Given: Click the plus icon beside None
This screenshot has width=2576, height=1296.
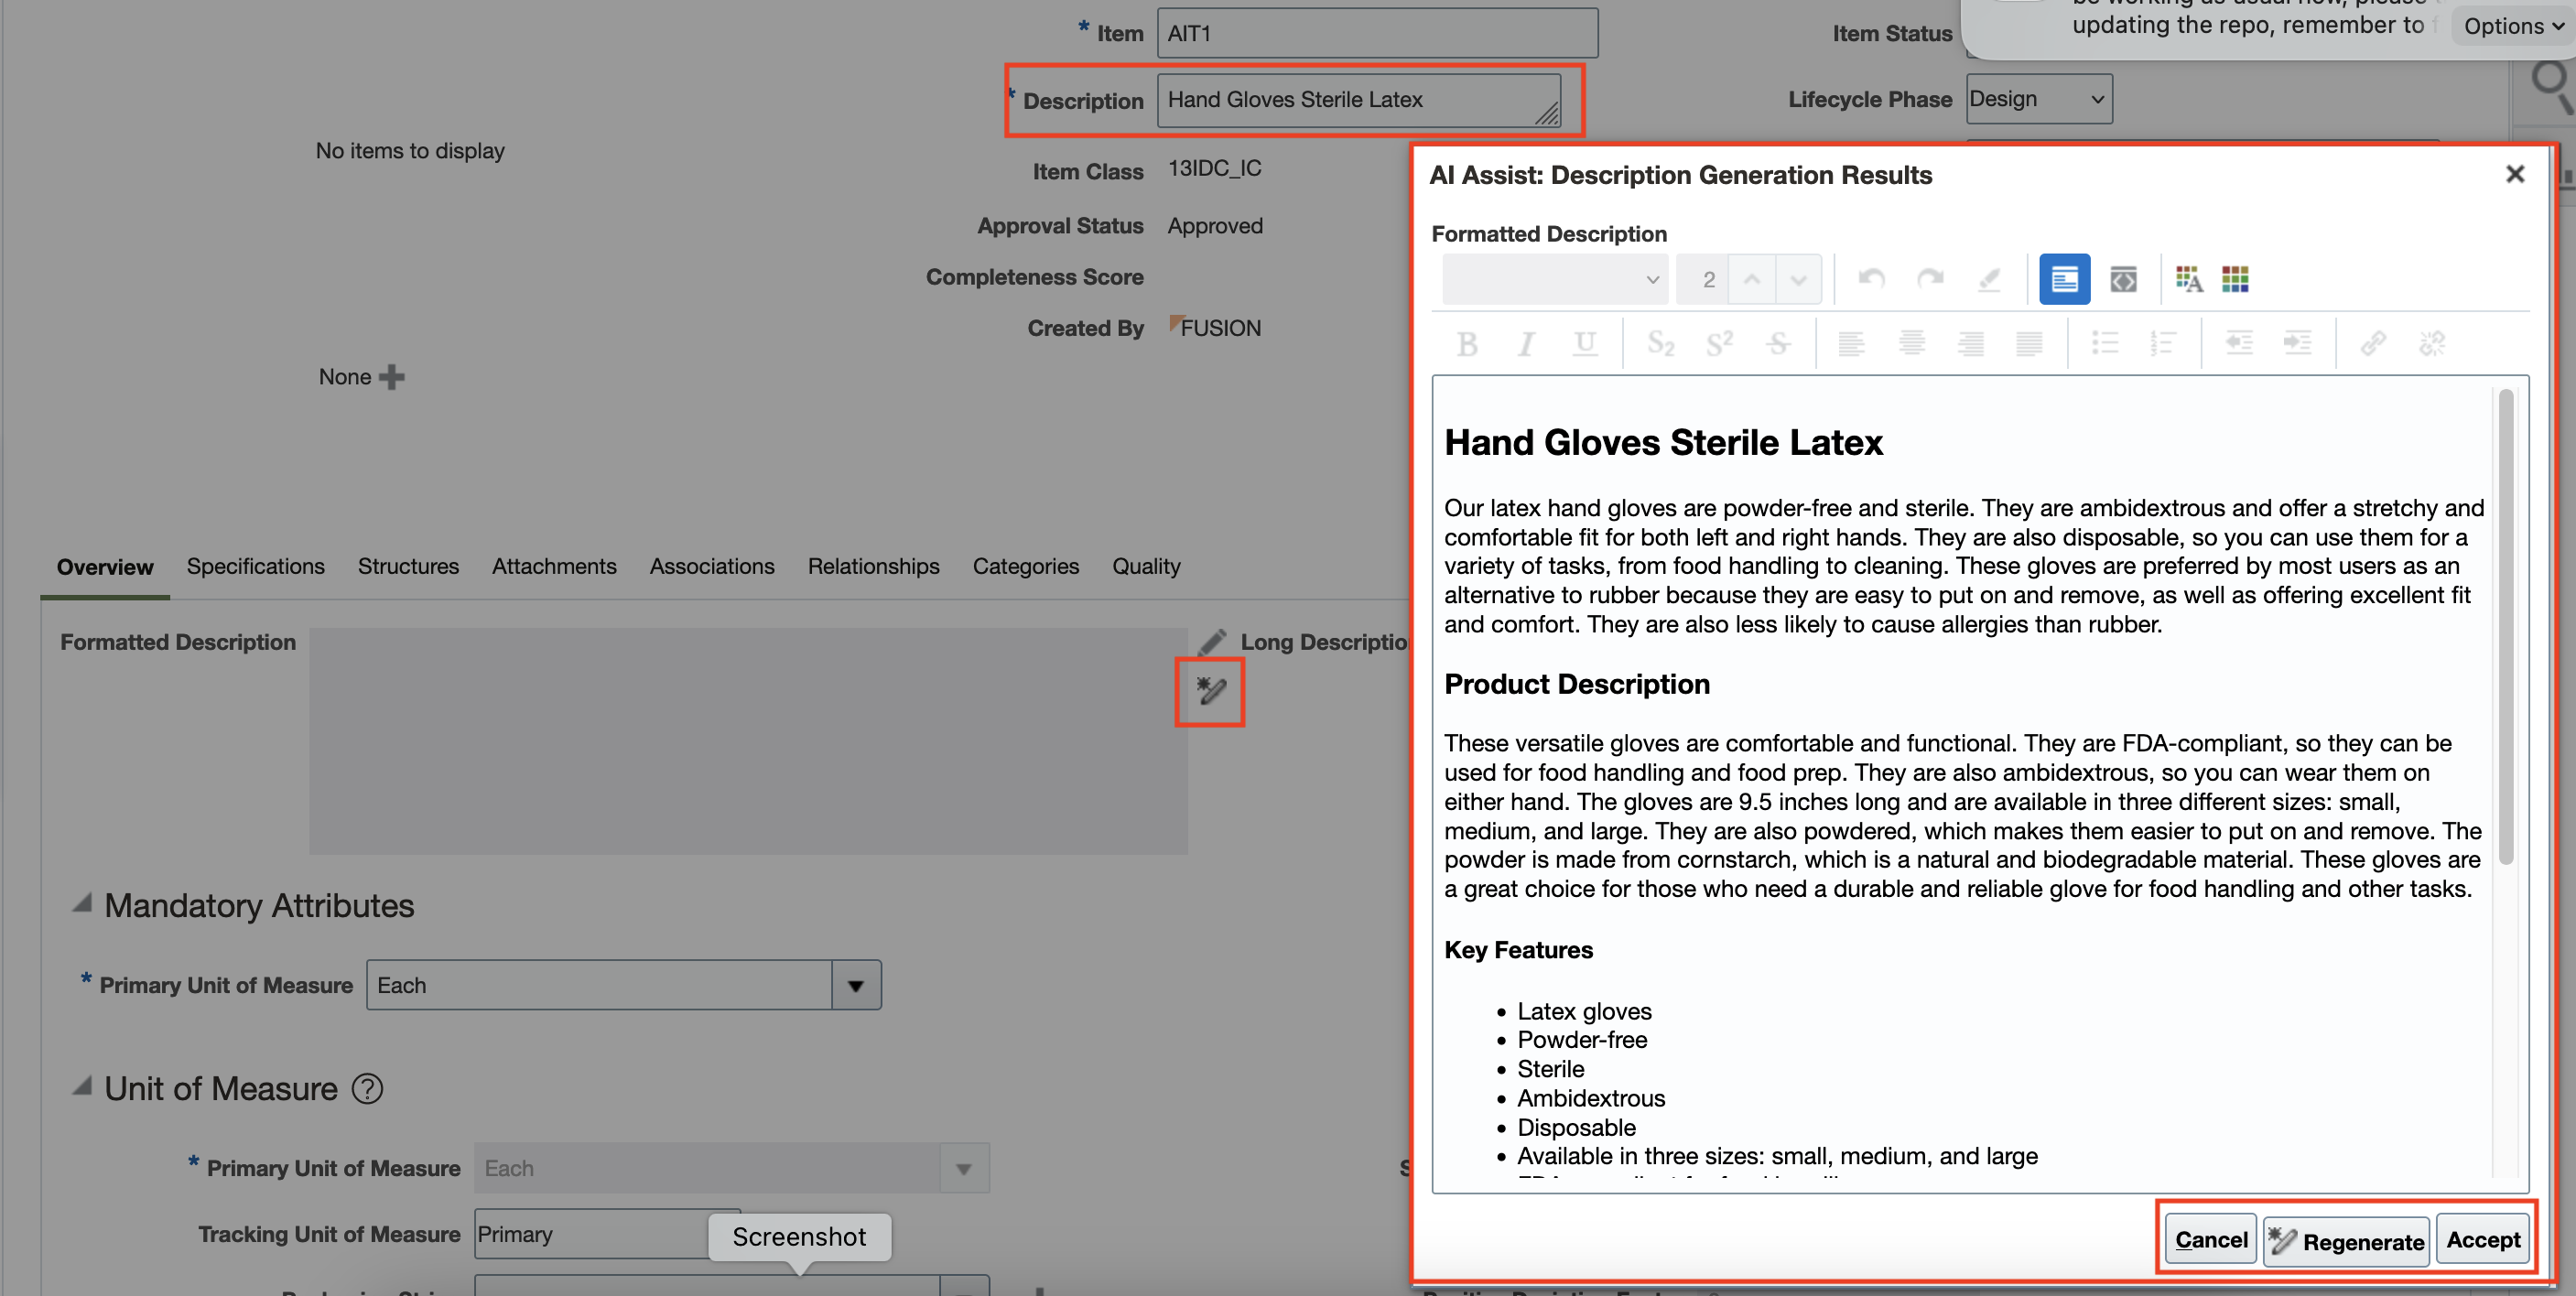Looking at the screenshot, I should point(392,377).
